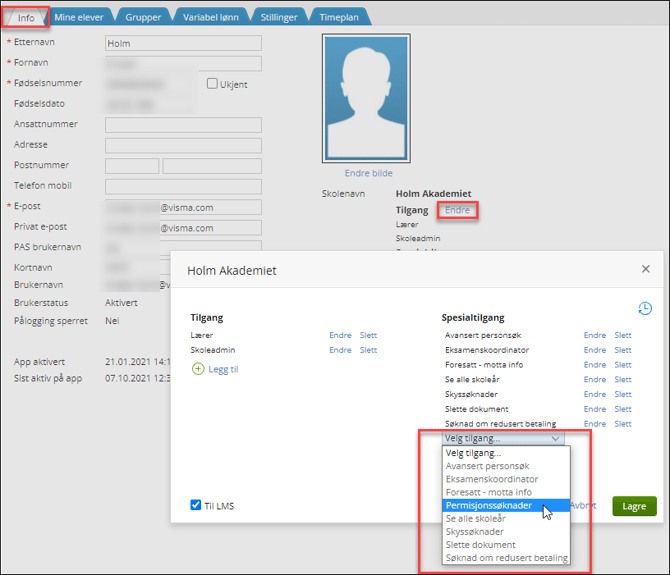Click the history clock icon in dialog
The height and width of the screenshot is (575, 670).
point(645,309)
